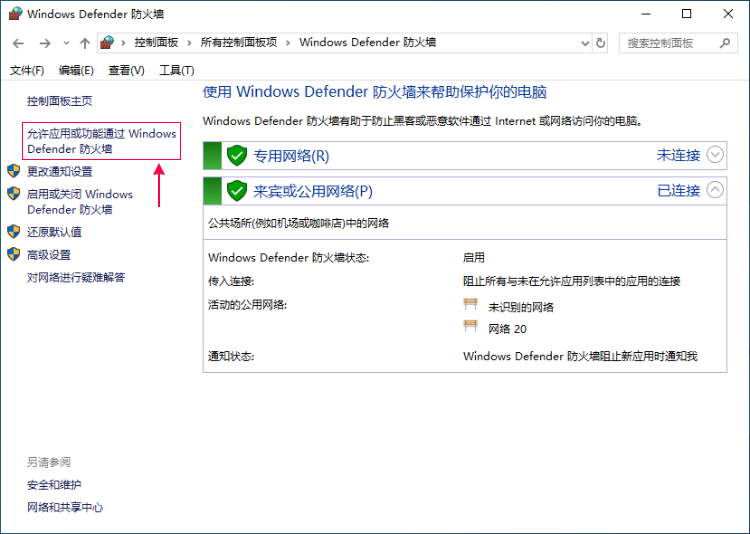Minimize the Windows Defender 防火墙 window

pos(646,14)
